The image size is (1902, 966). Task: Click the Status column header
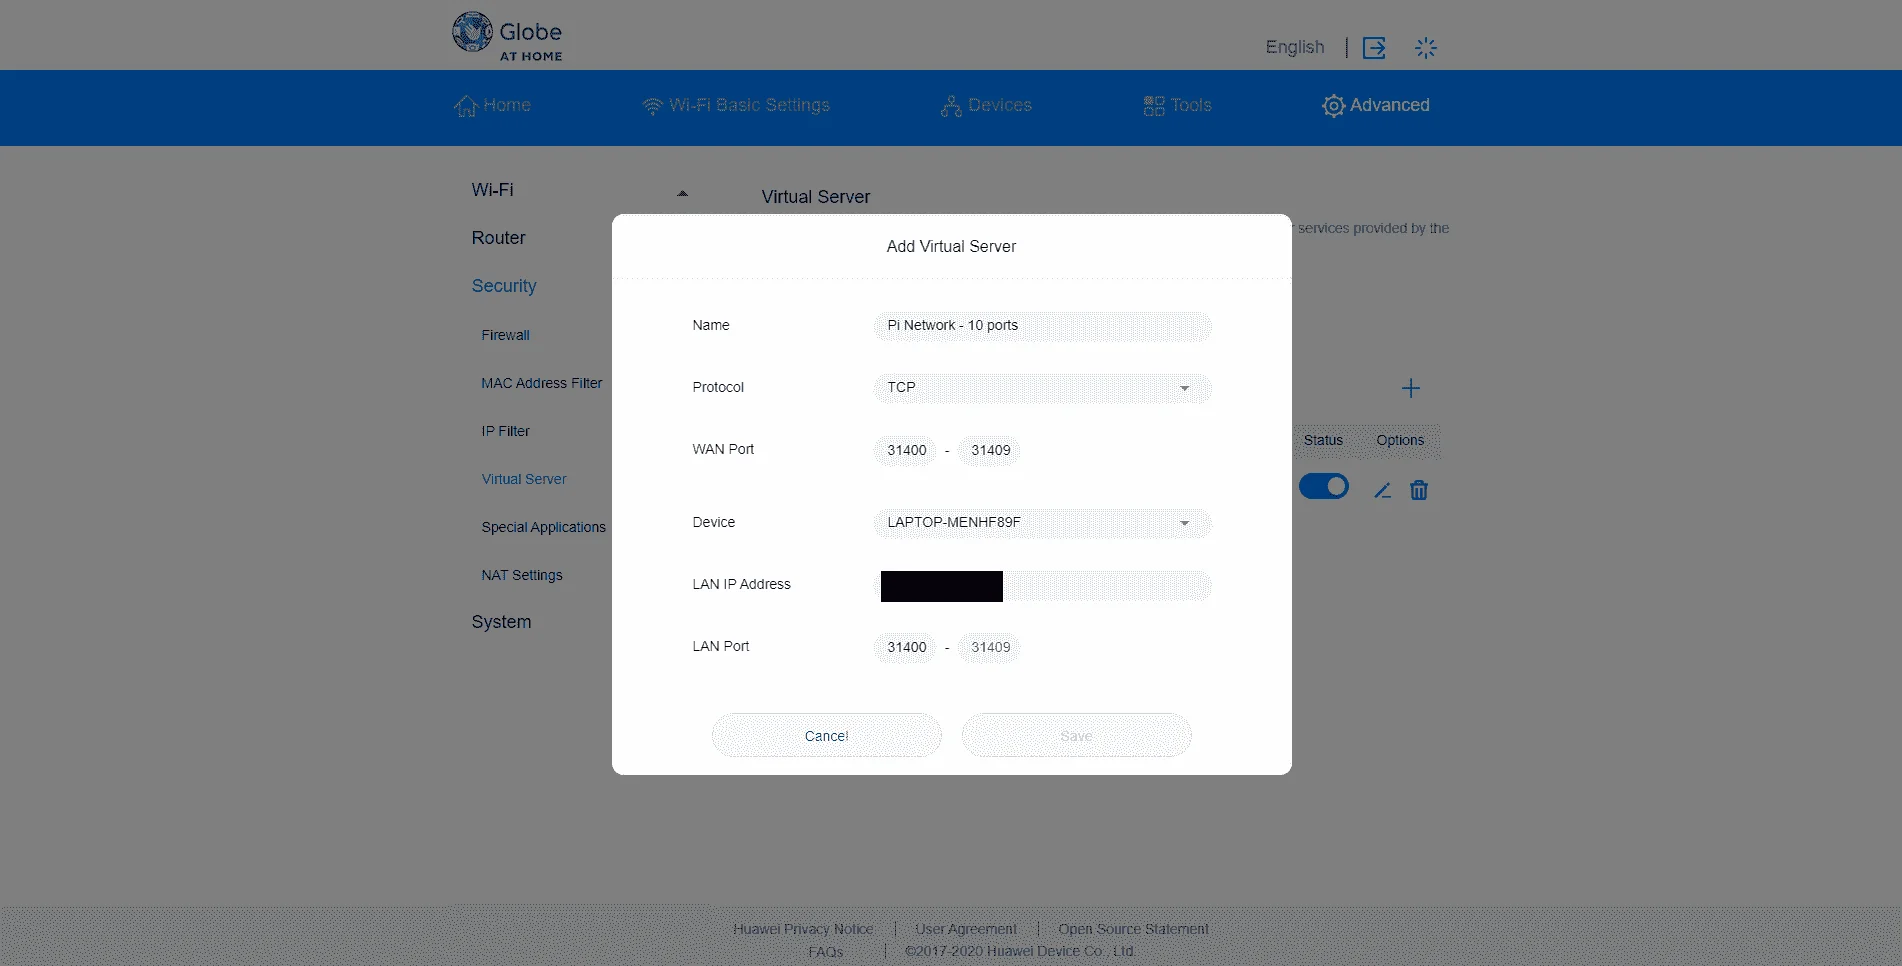(x=1323, y=440)
